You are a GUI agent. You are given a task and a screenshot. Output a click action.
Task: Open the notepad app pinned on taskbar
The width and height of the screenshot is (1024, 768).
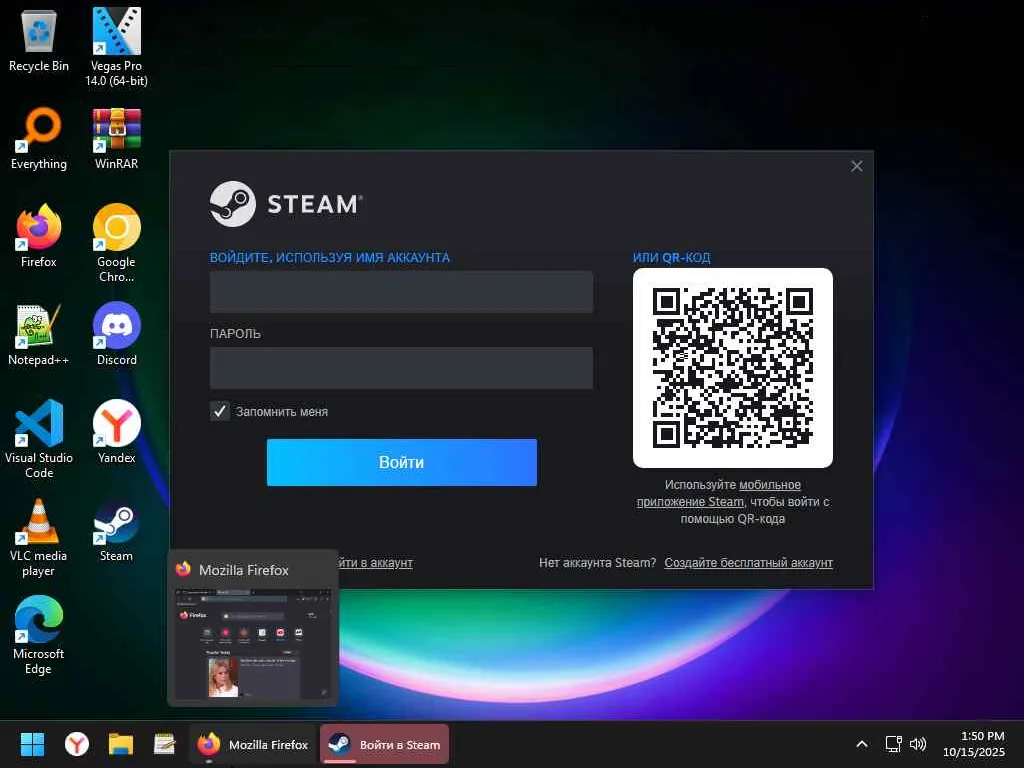pos(165,744)
